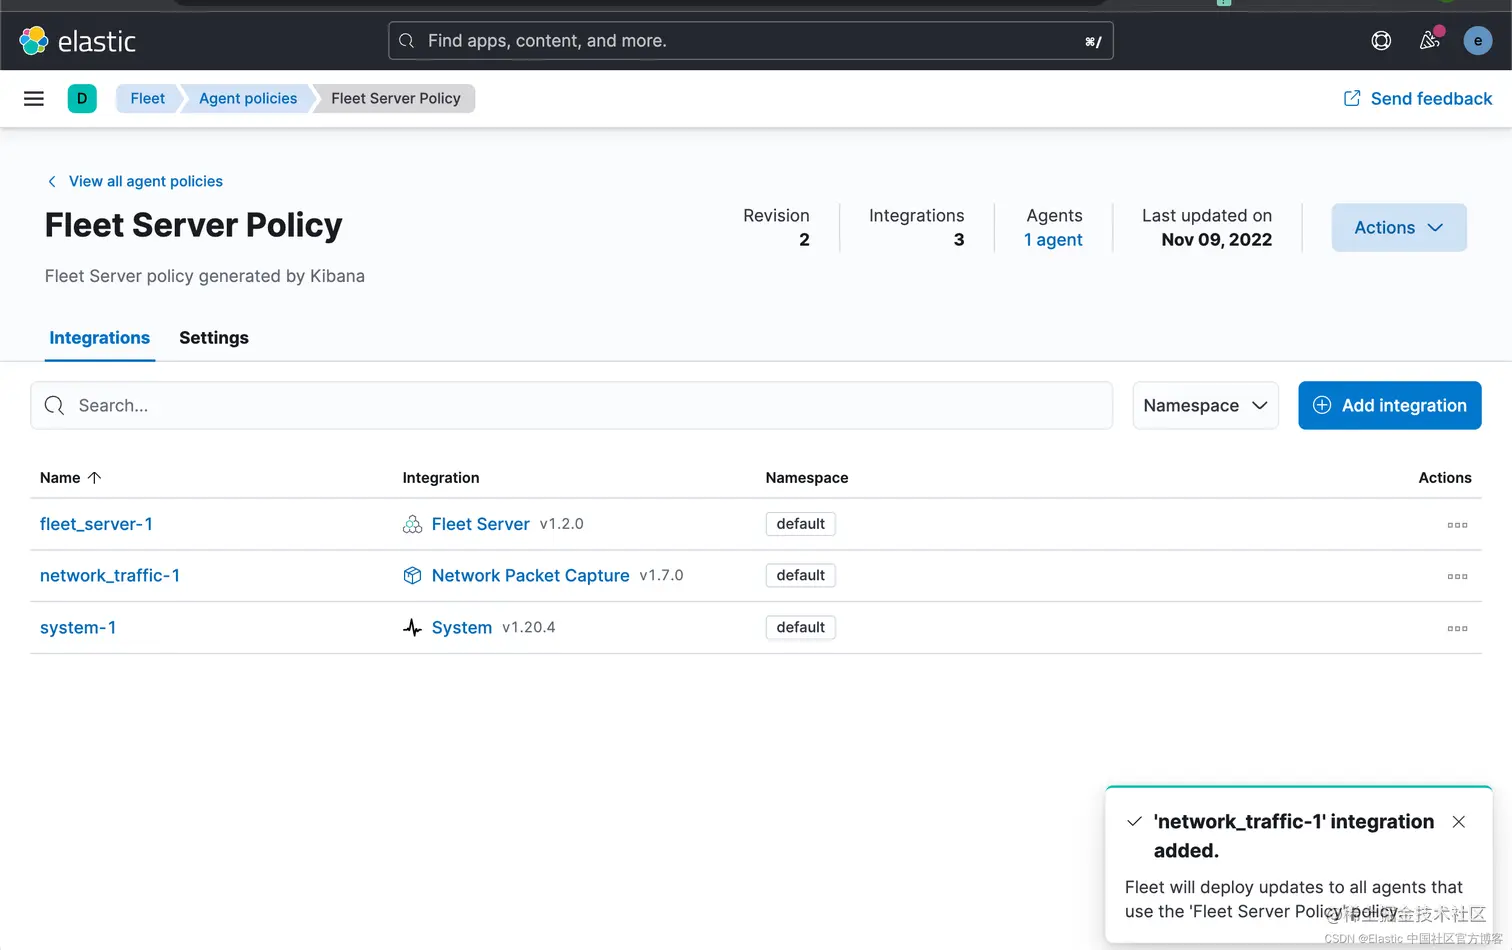Viewport: 1512px width, 950px height.
Task: Focus the integrations Search field
Action: 572,405
